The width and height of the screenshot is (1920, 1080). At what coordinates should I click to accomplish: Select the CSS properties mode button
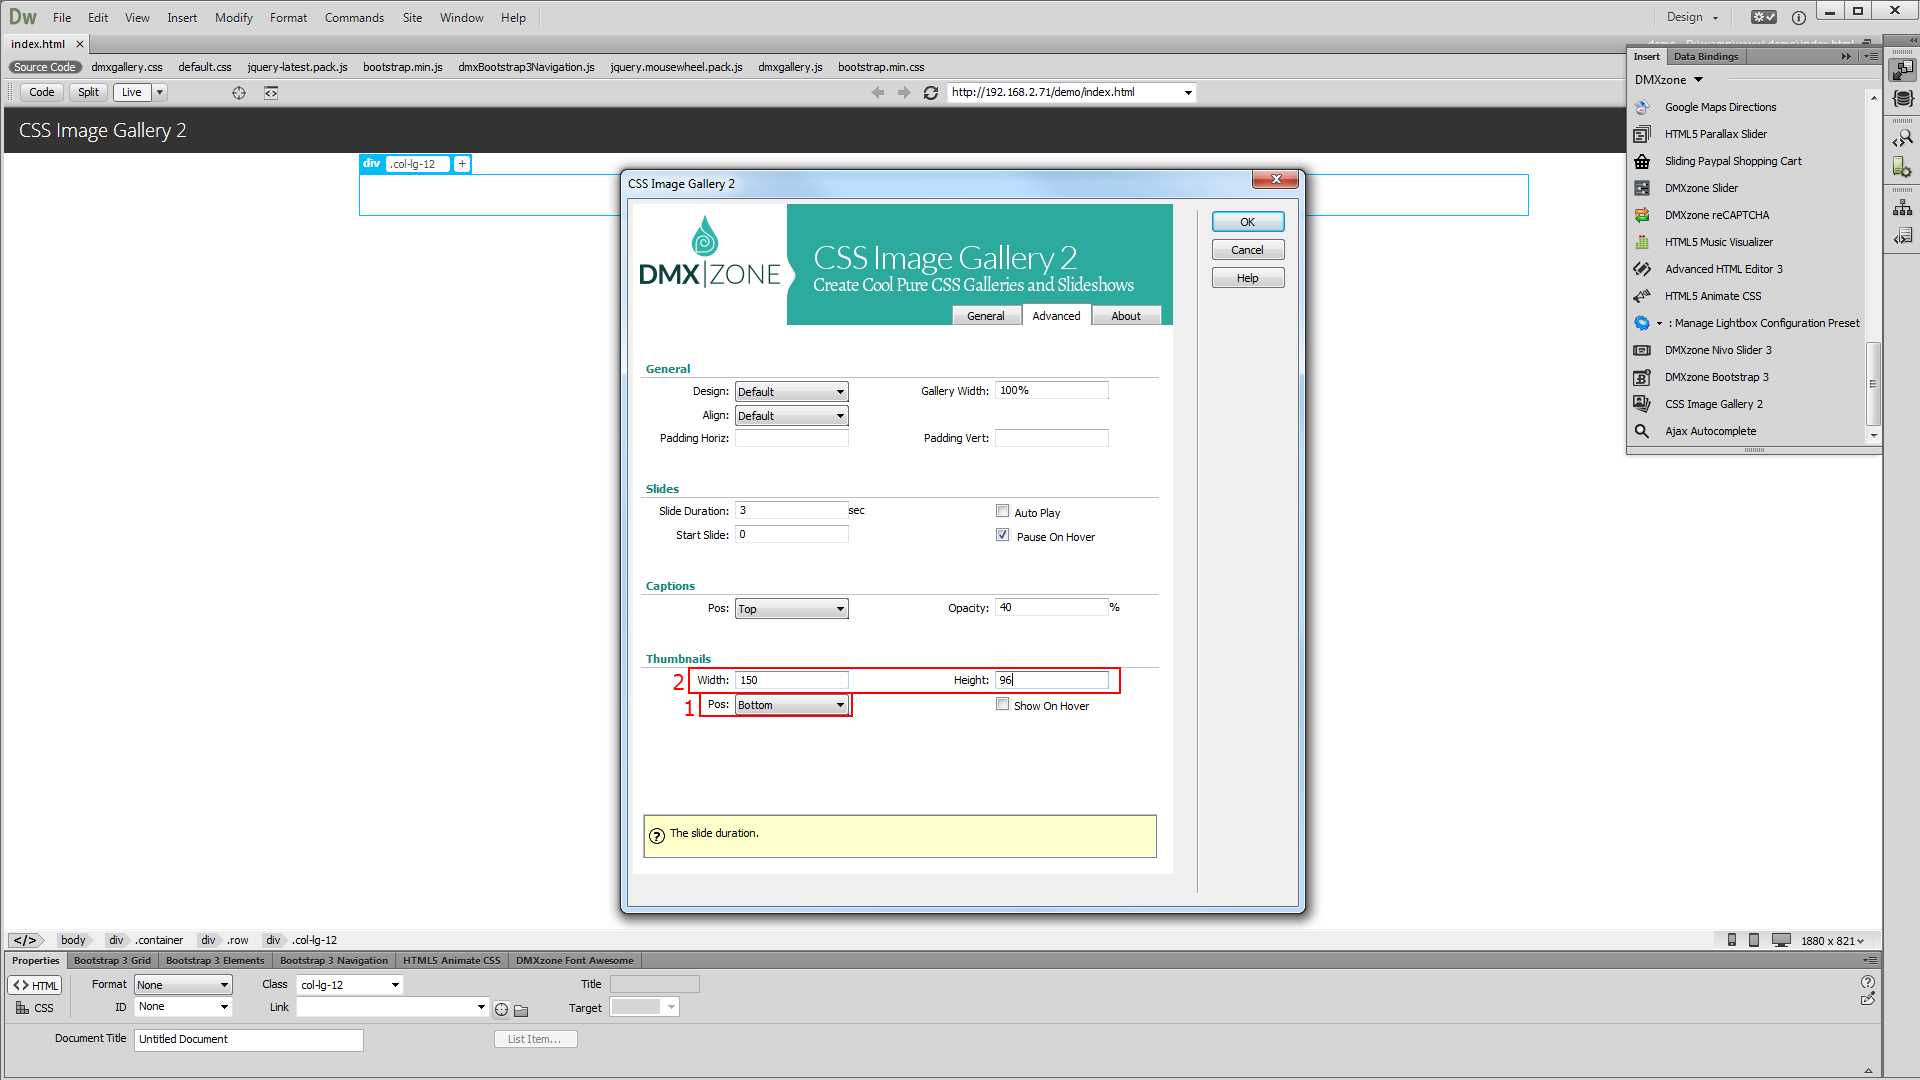click(x=35, y=1008)
